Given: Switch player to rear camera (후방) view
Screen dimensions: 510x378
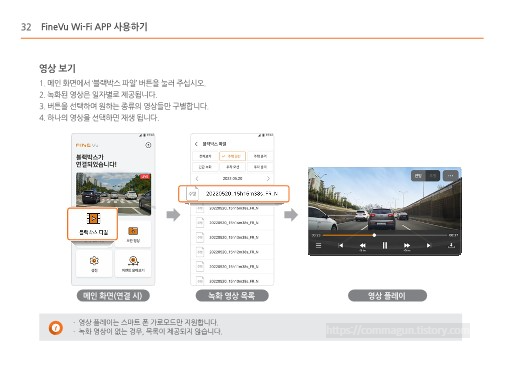Looking at the screenshot, I should click(x=433, y=175).
